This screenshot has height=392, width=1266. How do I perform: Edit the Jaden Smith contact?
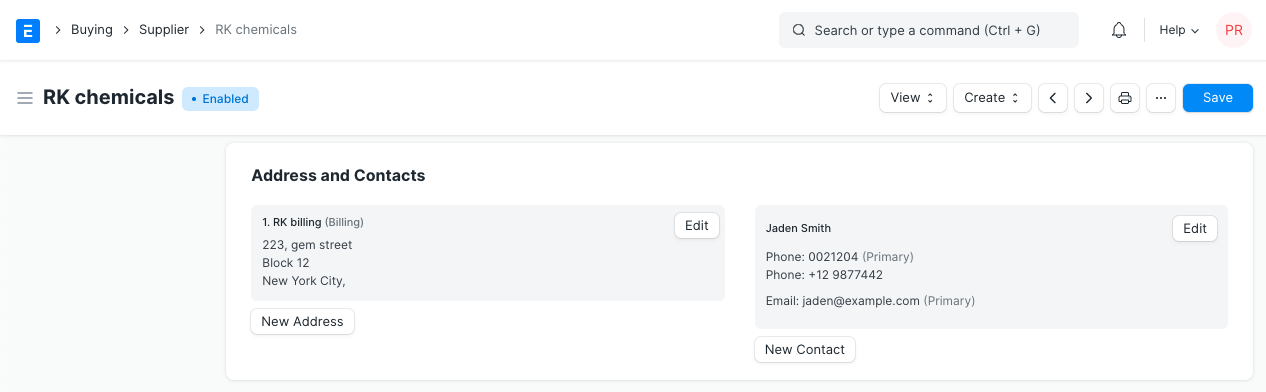(x=1195, y=229)
